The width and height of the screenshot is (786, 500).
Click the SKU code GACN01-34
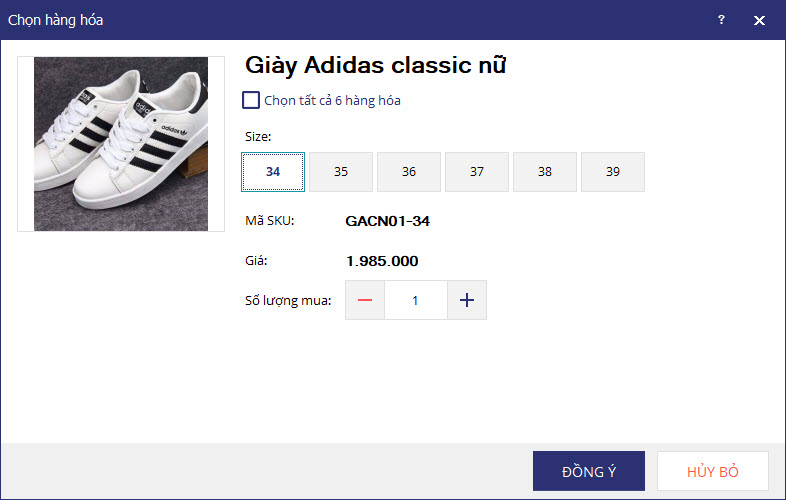387,221
